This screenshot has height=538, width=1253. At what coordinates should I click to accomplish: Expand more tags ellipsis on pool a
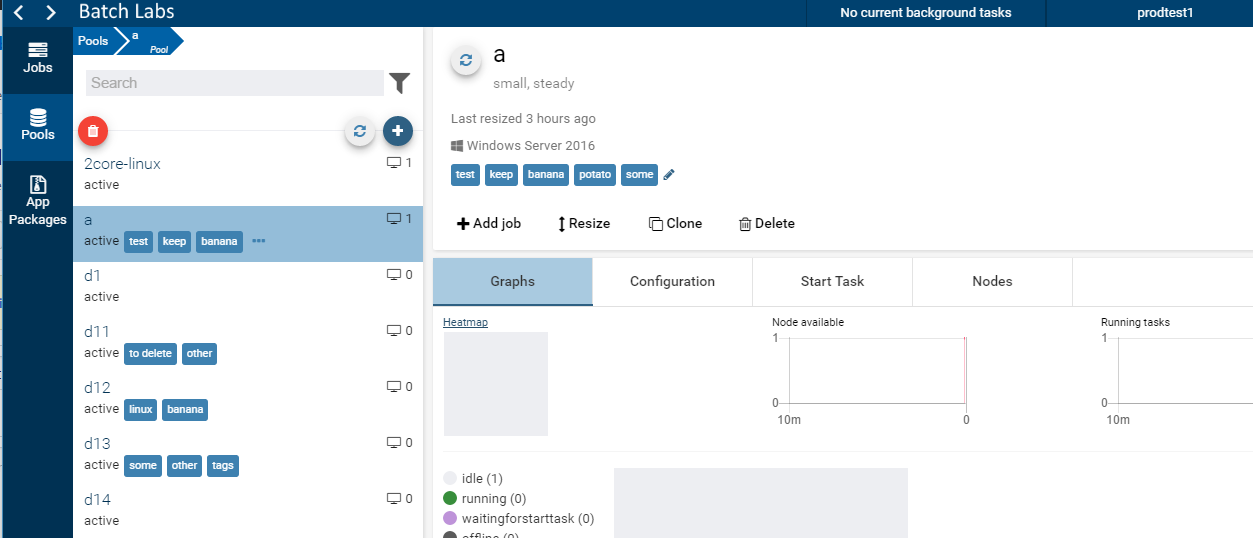pos(259,241)
